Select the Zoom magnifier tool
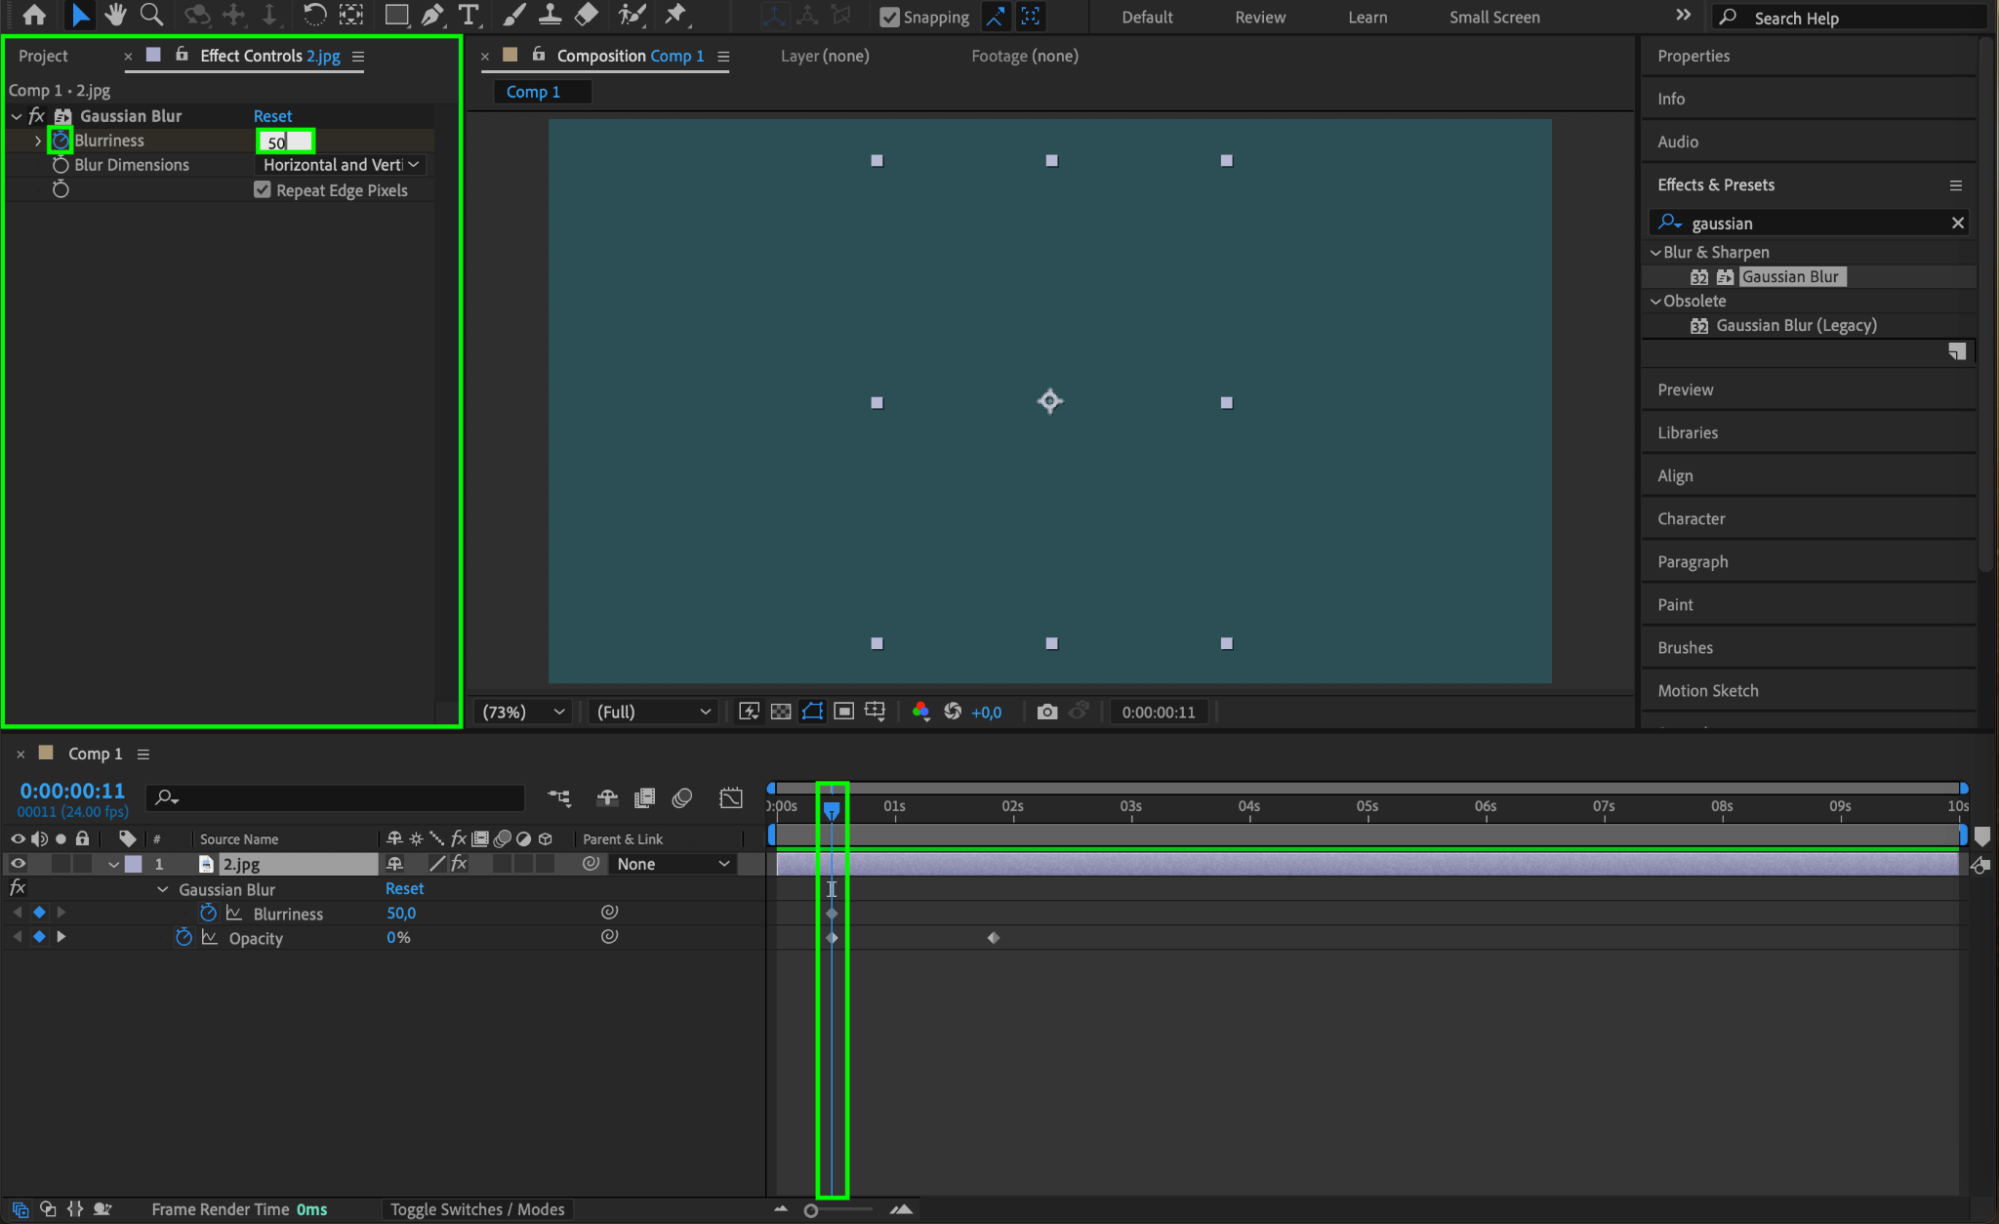 point(151,15)
